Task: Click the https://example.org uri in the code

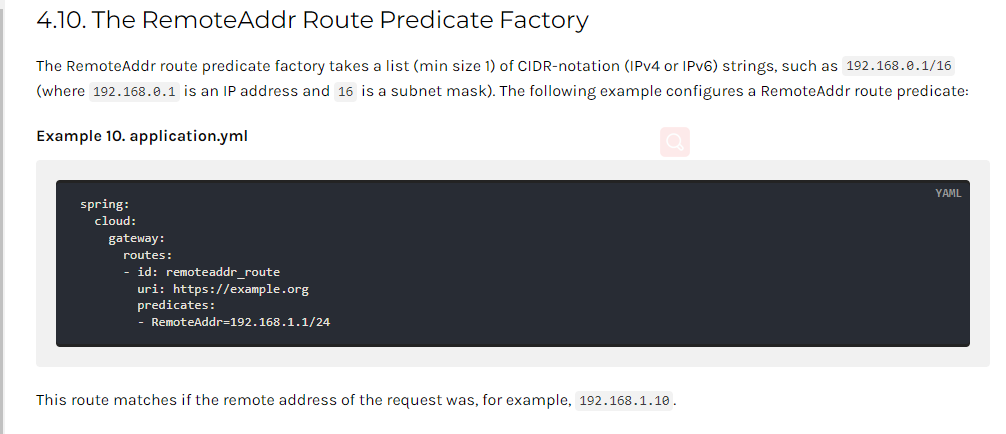Action: tap(241, 289)
